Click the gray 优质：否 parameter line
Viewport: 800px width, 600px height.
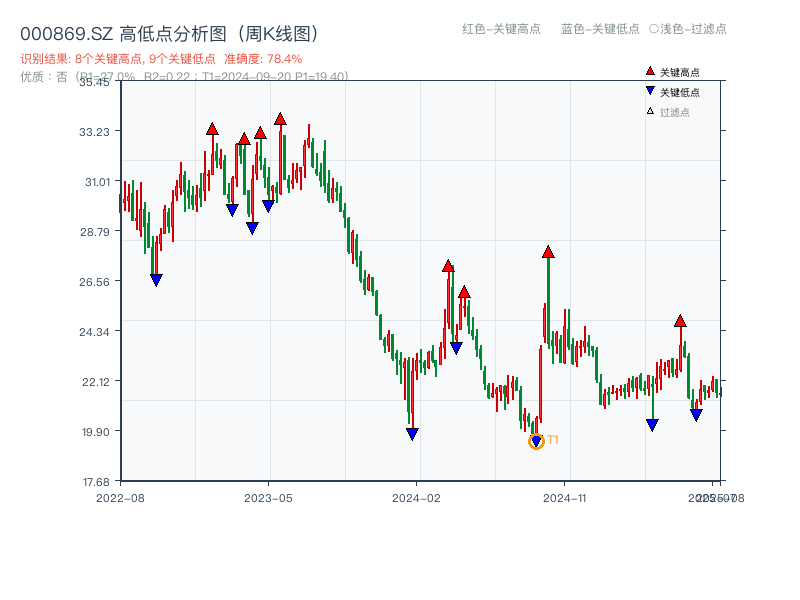pos(184,77)
